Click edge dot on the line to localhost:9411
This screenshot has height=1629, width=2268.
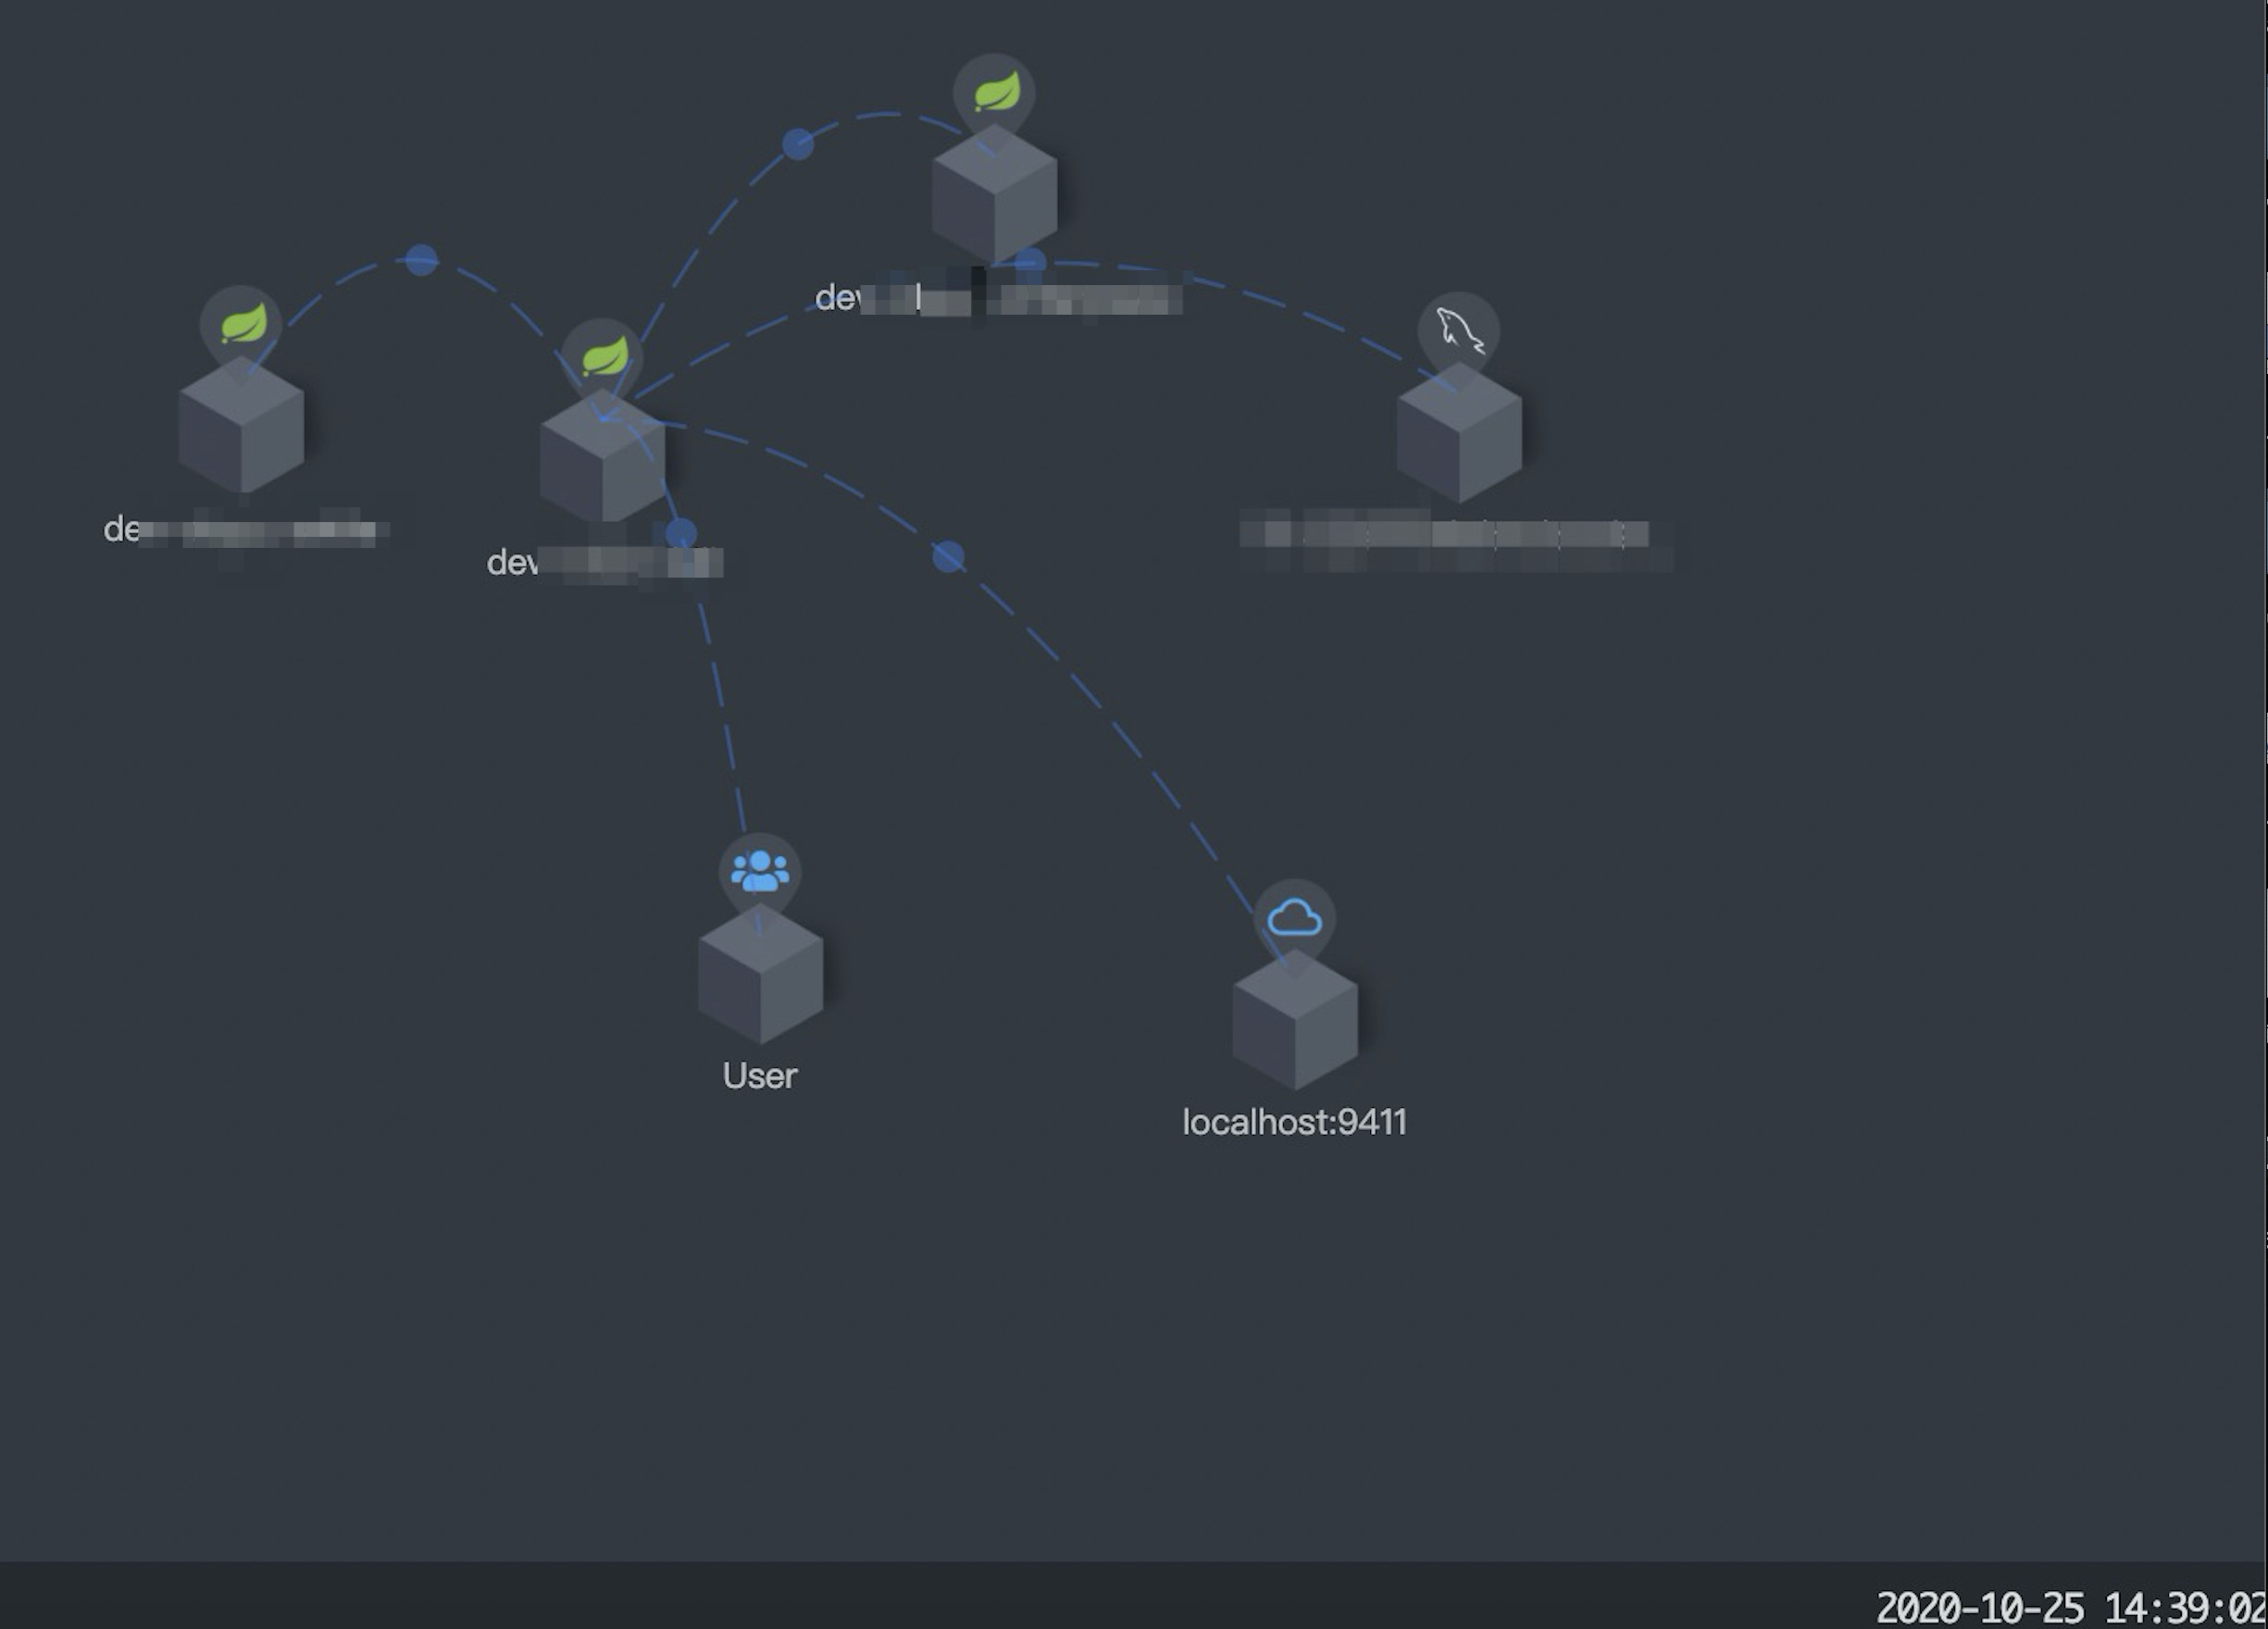[948, 557]
